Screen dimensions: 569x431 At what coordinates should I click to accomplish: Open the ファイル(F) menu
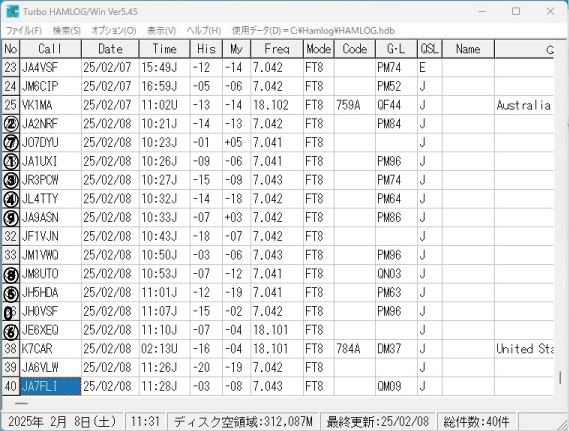click(24, 31)
